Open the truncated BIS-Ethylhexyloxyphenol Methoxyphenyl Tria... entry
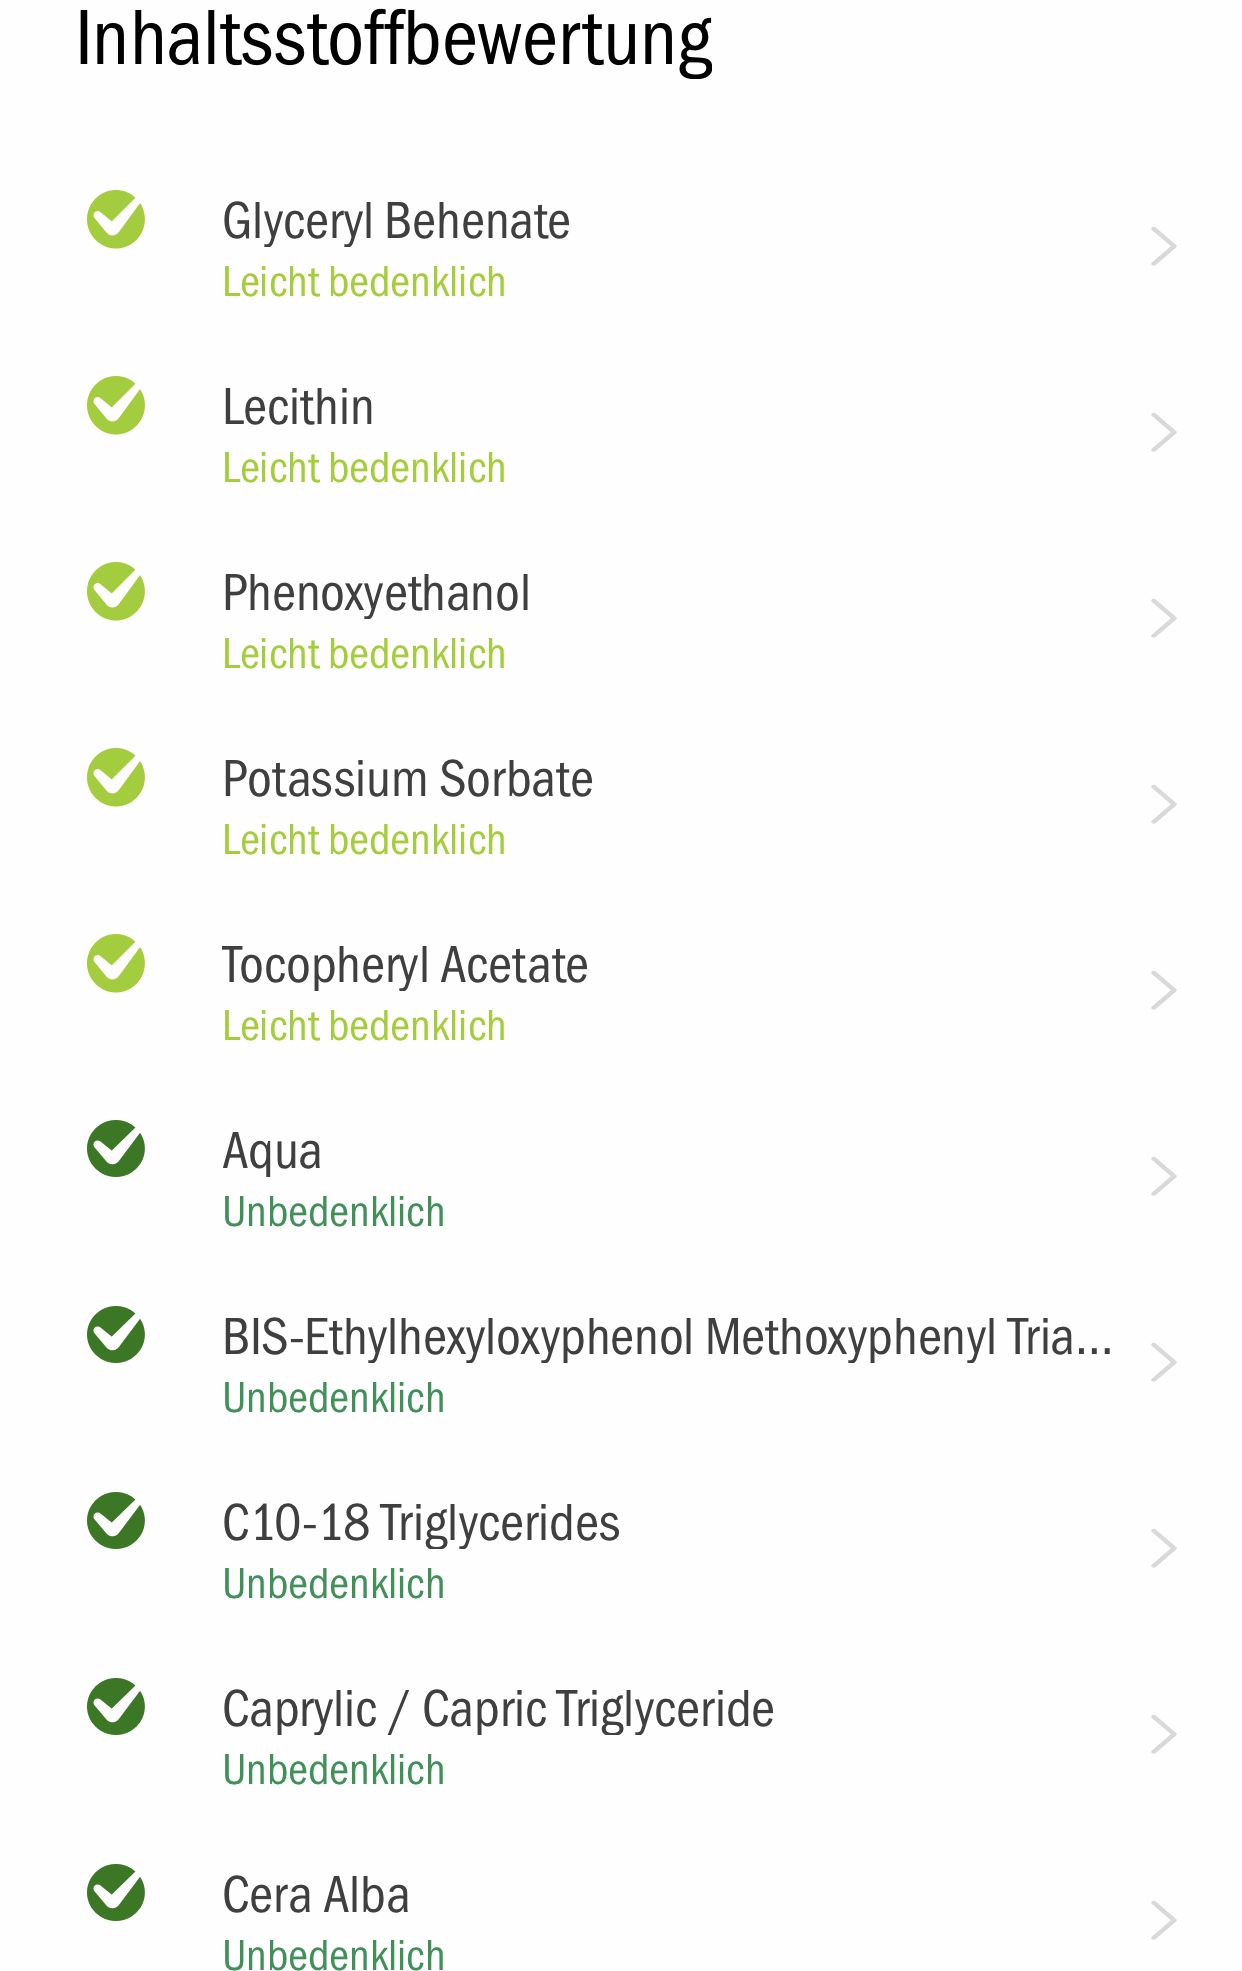Screen dimensions: 1242x1971 621,1364
